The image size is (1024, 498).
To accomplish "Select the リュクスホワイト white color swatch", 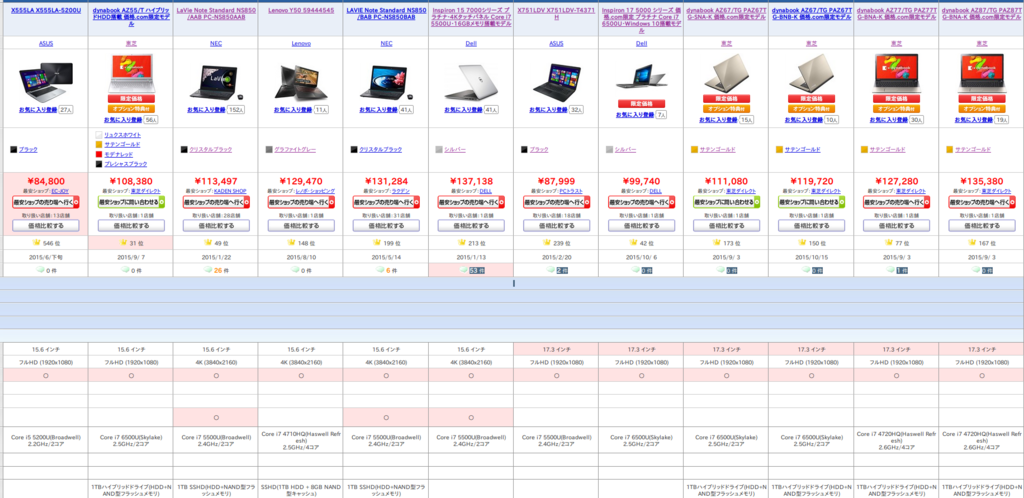I will 99,134.
